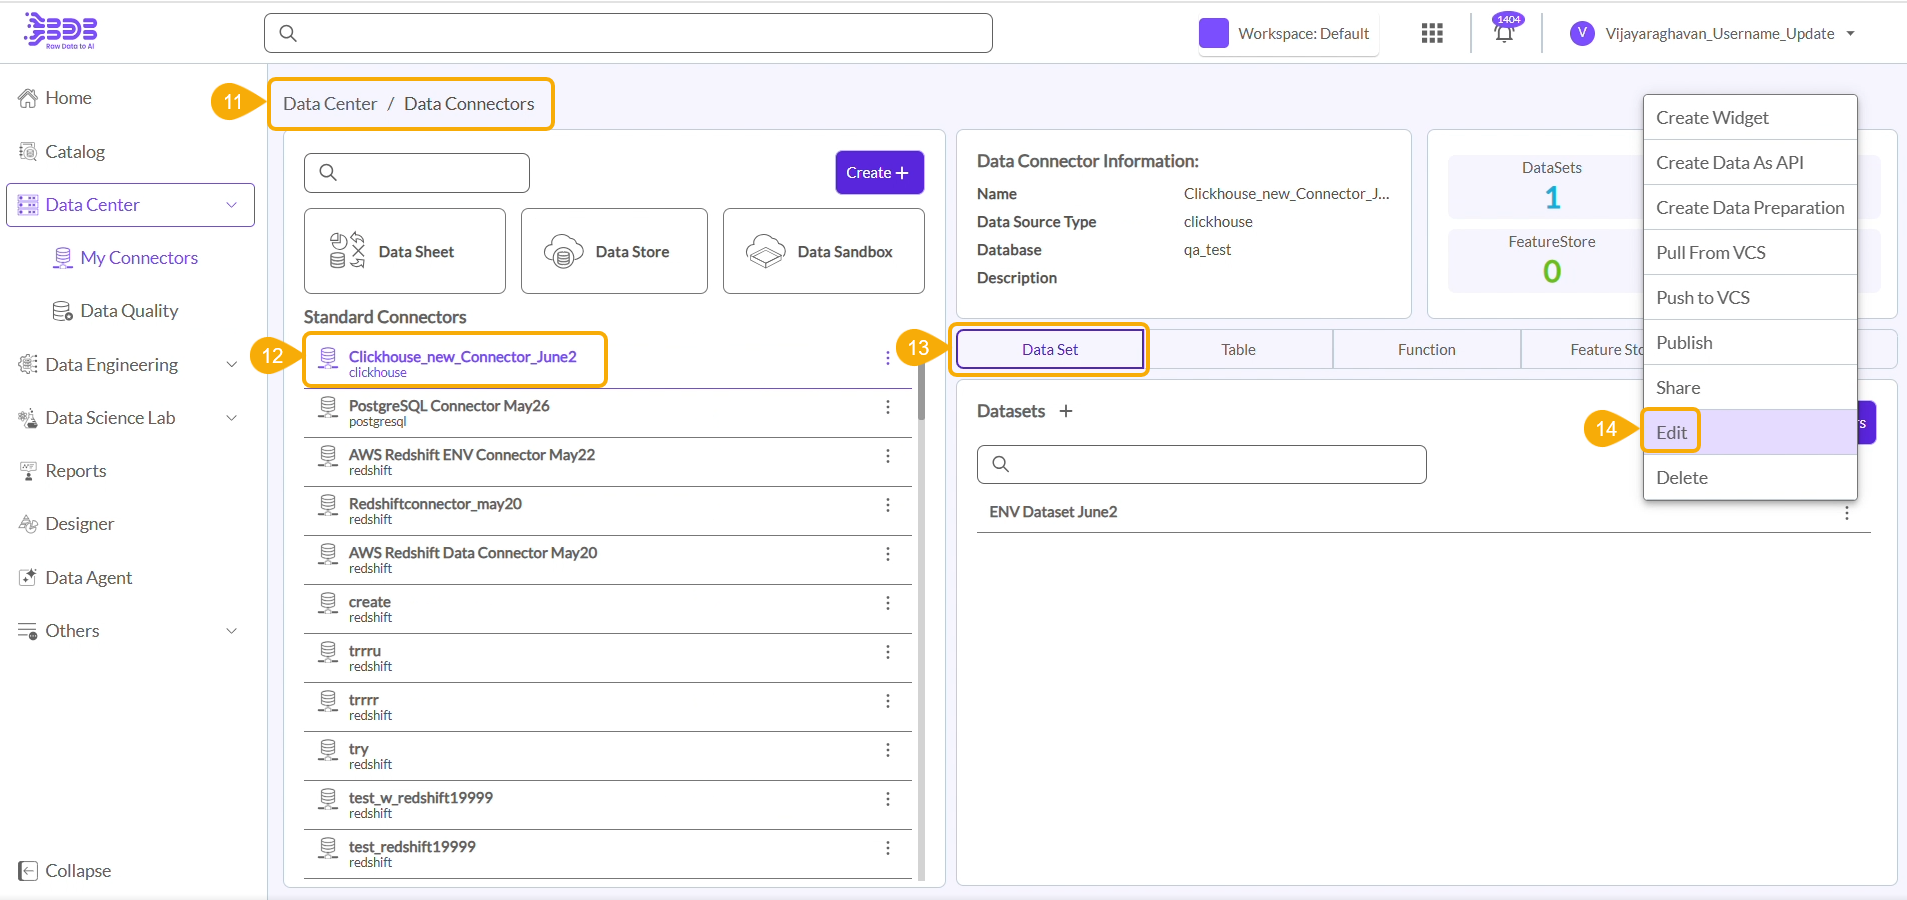
Task: Select Edit from the context menu
Action: (x=1671, y=433)
